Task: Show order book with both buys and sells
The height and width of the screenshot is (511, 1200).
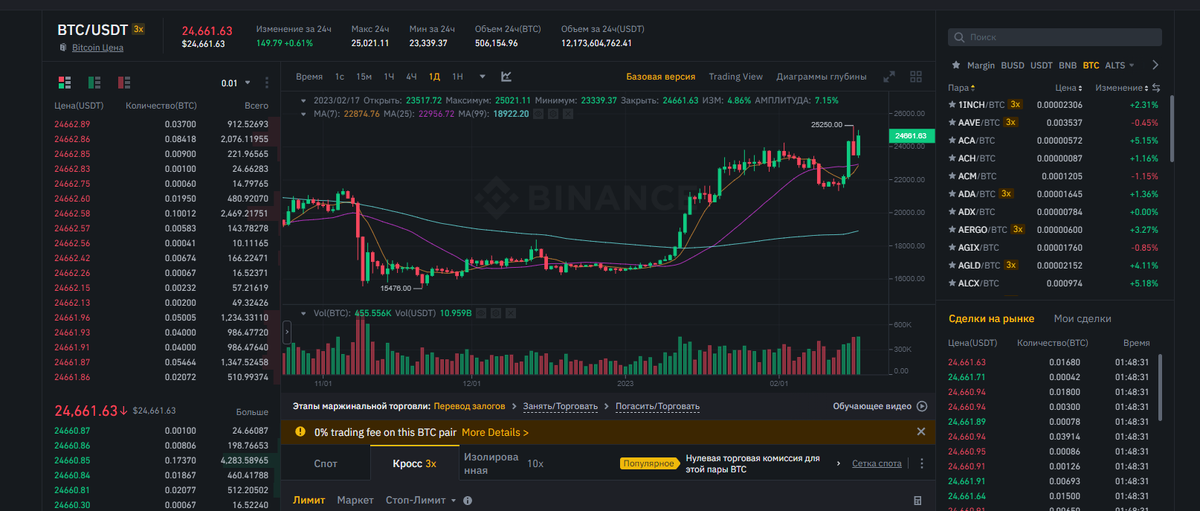Action: coord(64,82)
